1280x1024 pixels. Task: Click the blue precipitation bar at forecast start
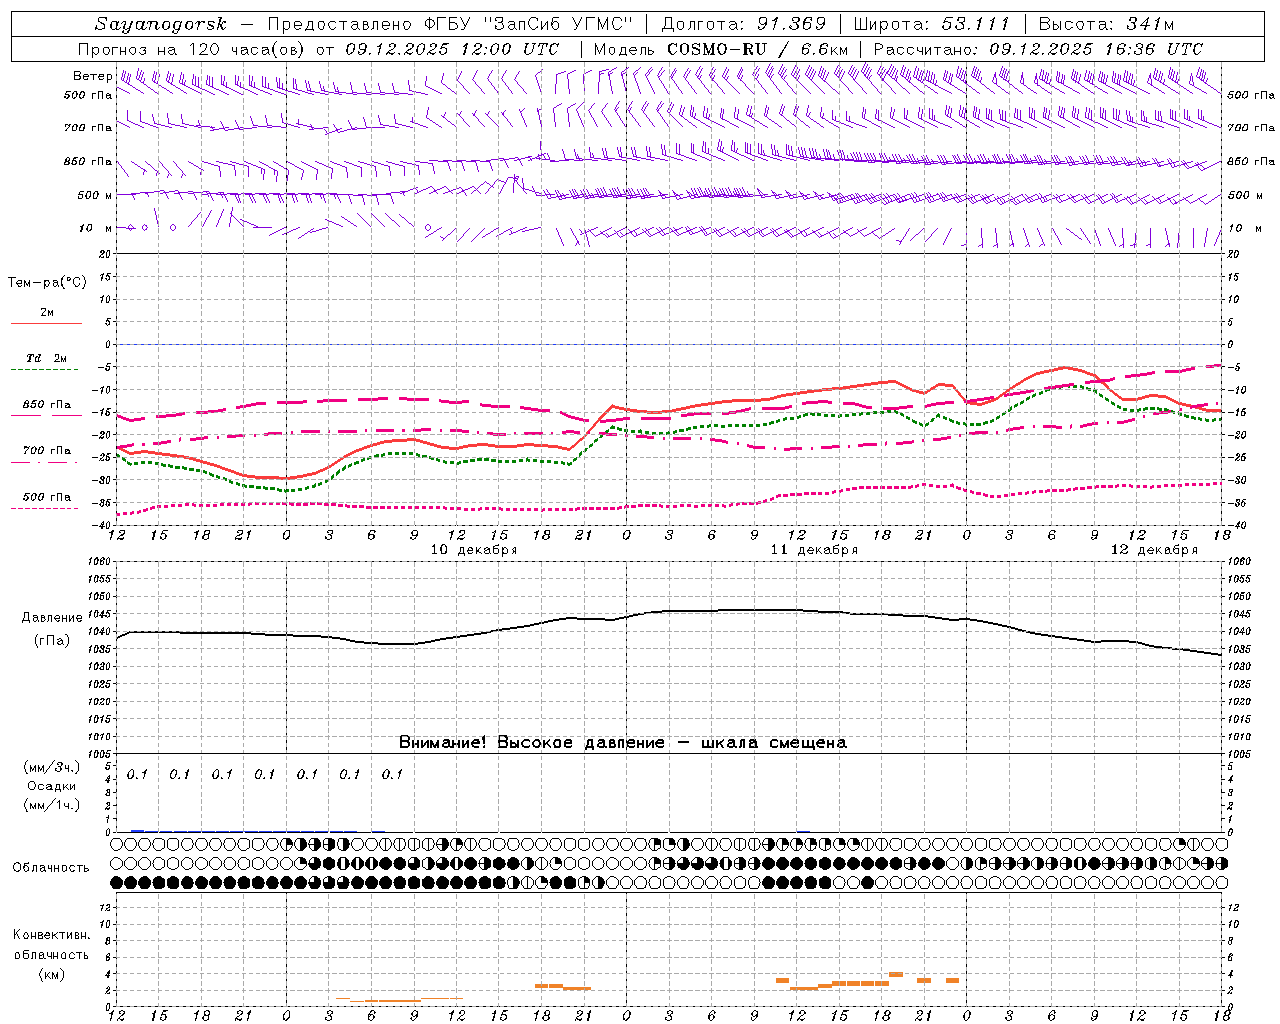137,831
